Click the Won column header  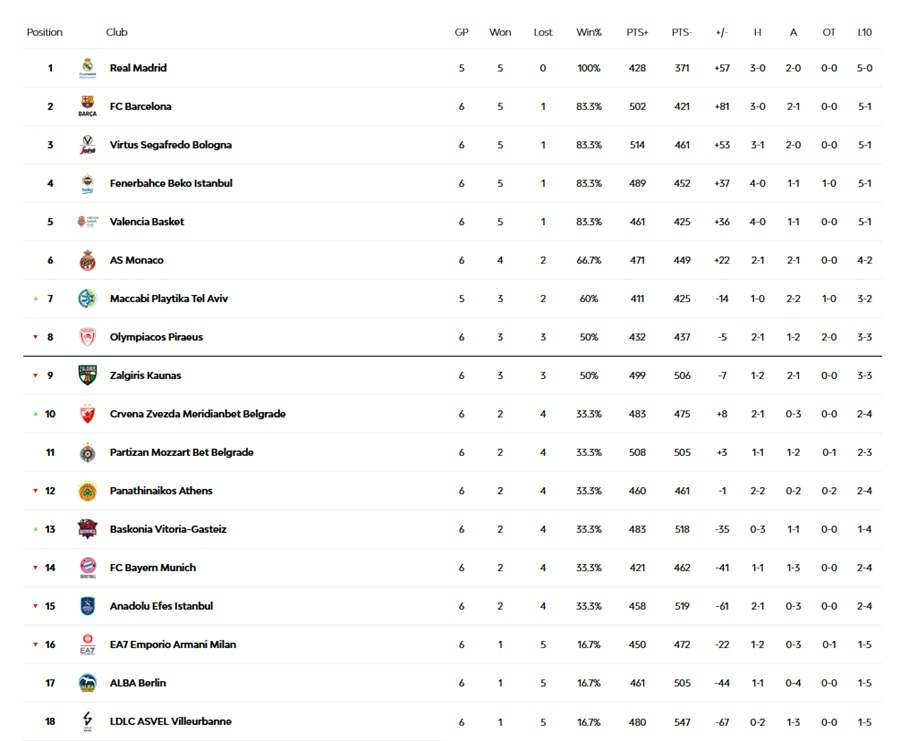[x=500, y=32]
